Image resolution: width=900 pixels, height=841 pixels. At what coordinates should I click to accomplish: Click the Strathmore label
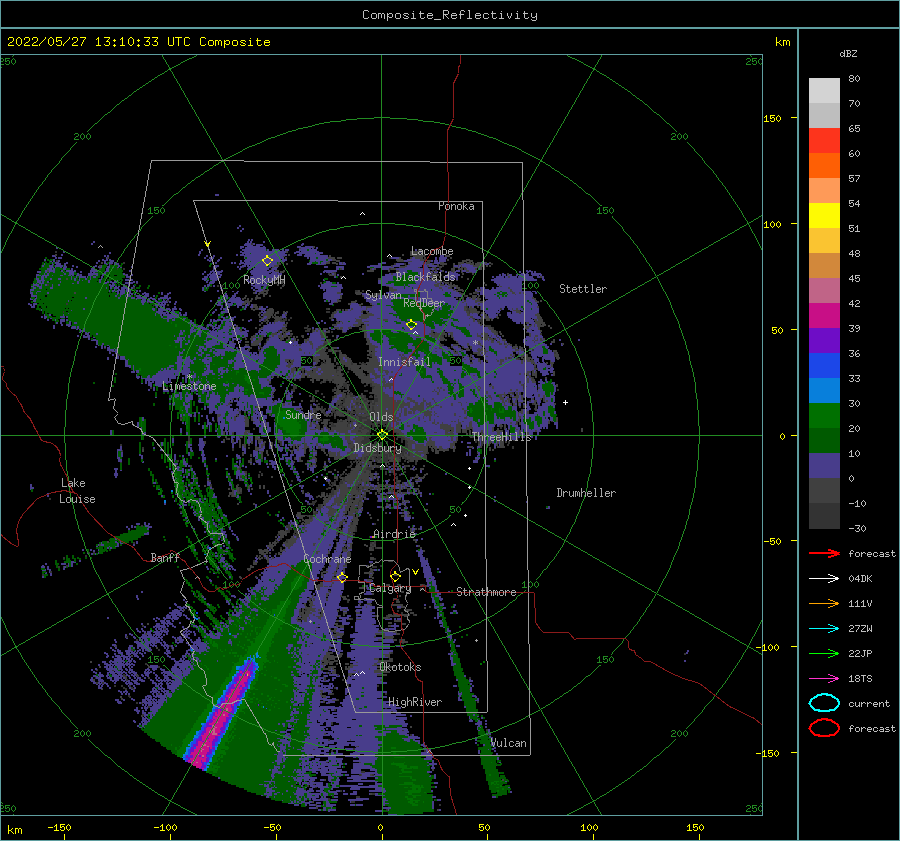pos(486,592)
